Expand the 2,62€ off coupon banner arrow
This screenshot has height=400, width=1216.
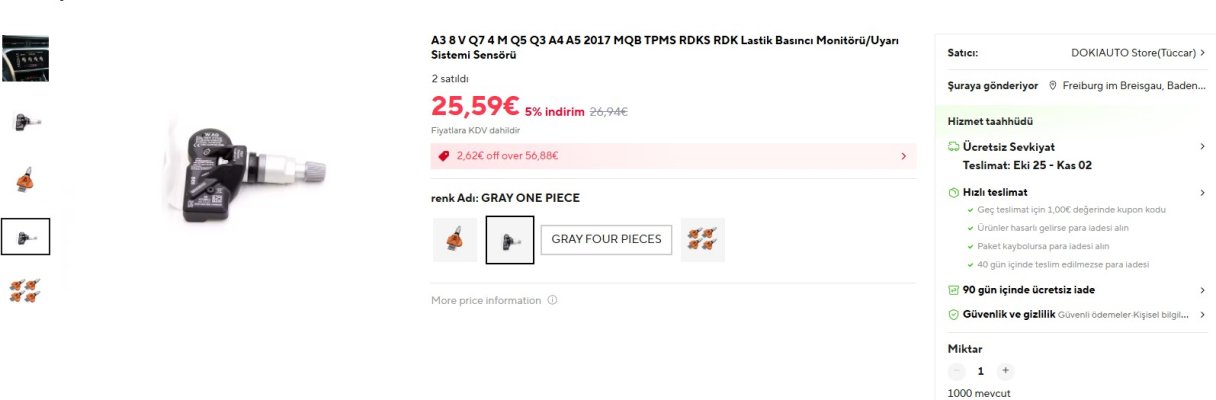(903, 156)
